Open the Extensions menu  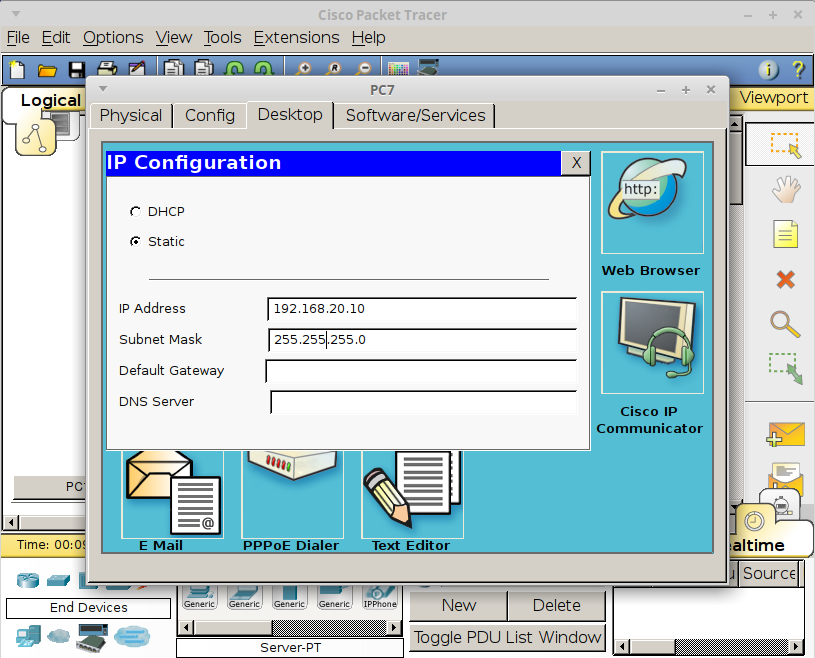click(296, 37)
